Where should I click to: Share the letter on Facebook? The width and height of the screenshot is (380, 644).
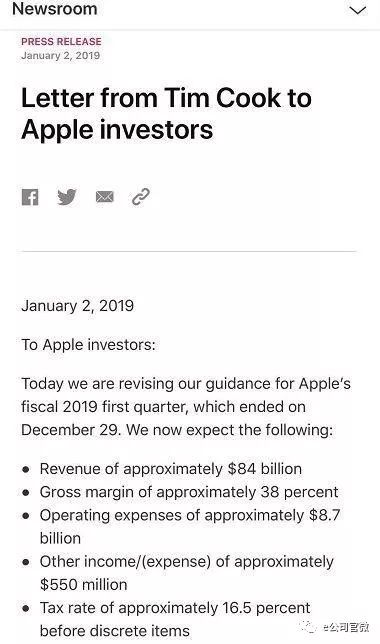[30, 197]
